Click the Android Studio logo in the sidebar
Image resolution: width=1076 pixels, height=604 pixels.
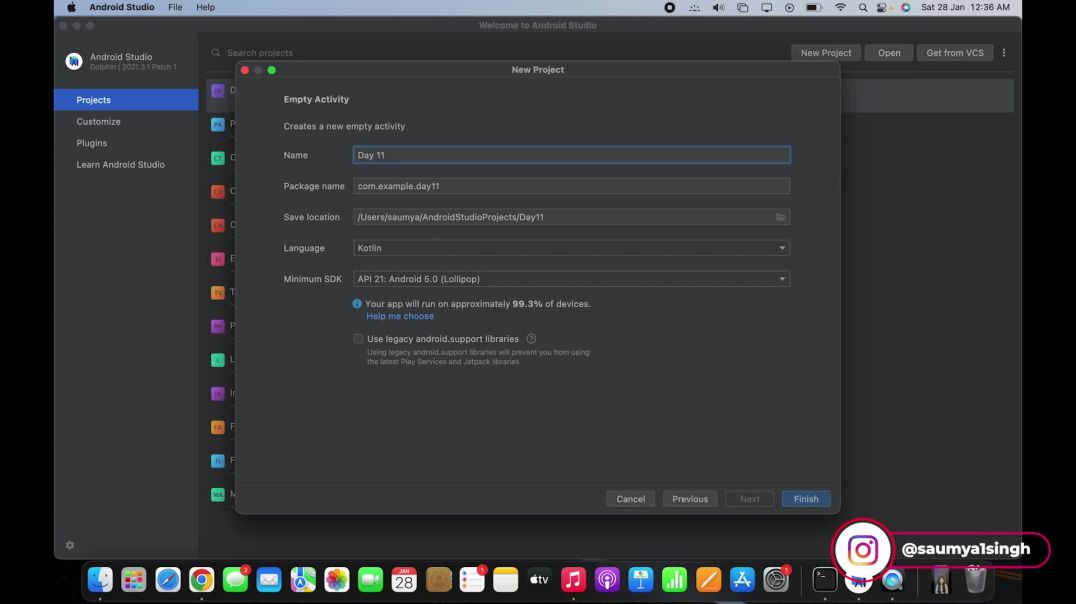click(x=73, y=61)
